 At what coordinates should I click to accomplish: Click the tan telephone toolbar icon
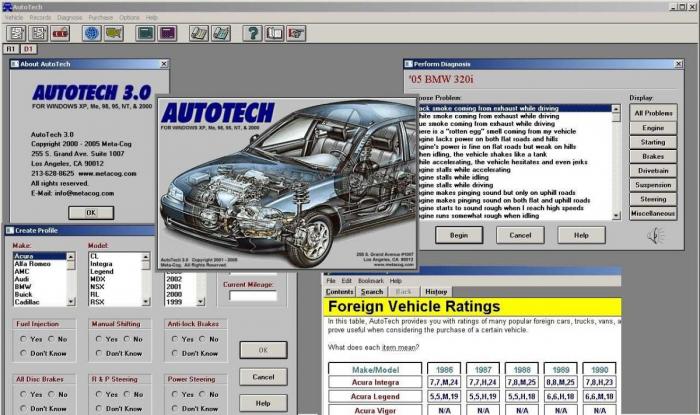coord(199,33)
